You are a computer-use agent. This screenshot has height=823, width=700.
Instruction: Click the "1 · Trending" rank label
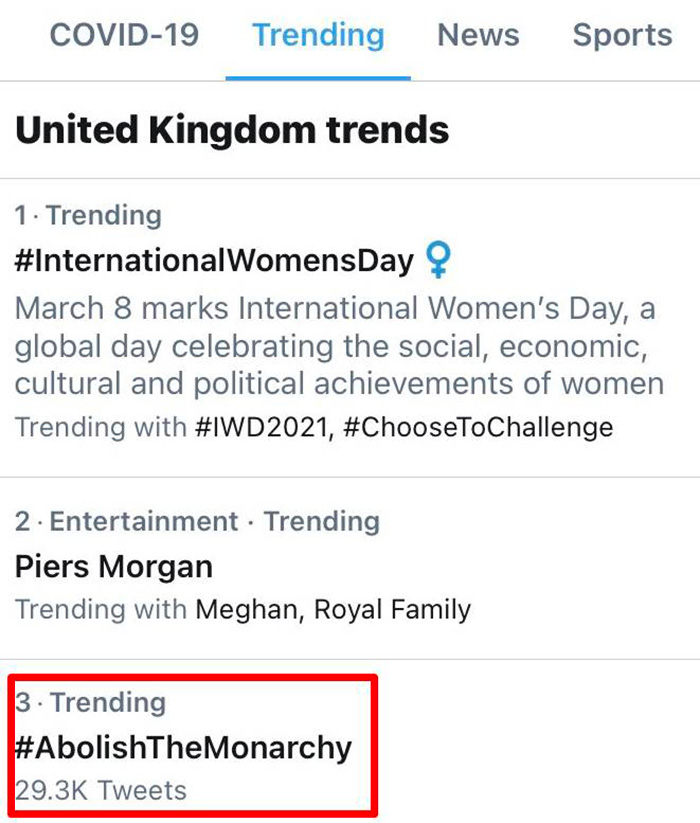[88, 215]
